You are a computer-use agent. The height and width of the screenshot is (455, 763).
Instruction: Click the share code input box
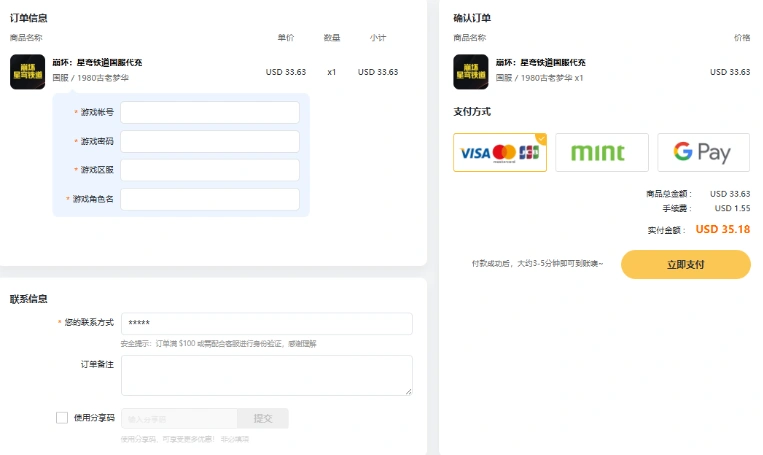point(179,418)
